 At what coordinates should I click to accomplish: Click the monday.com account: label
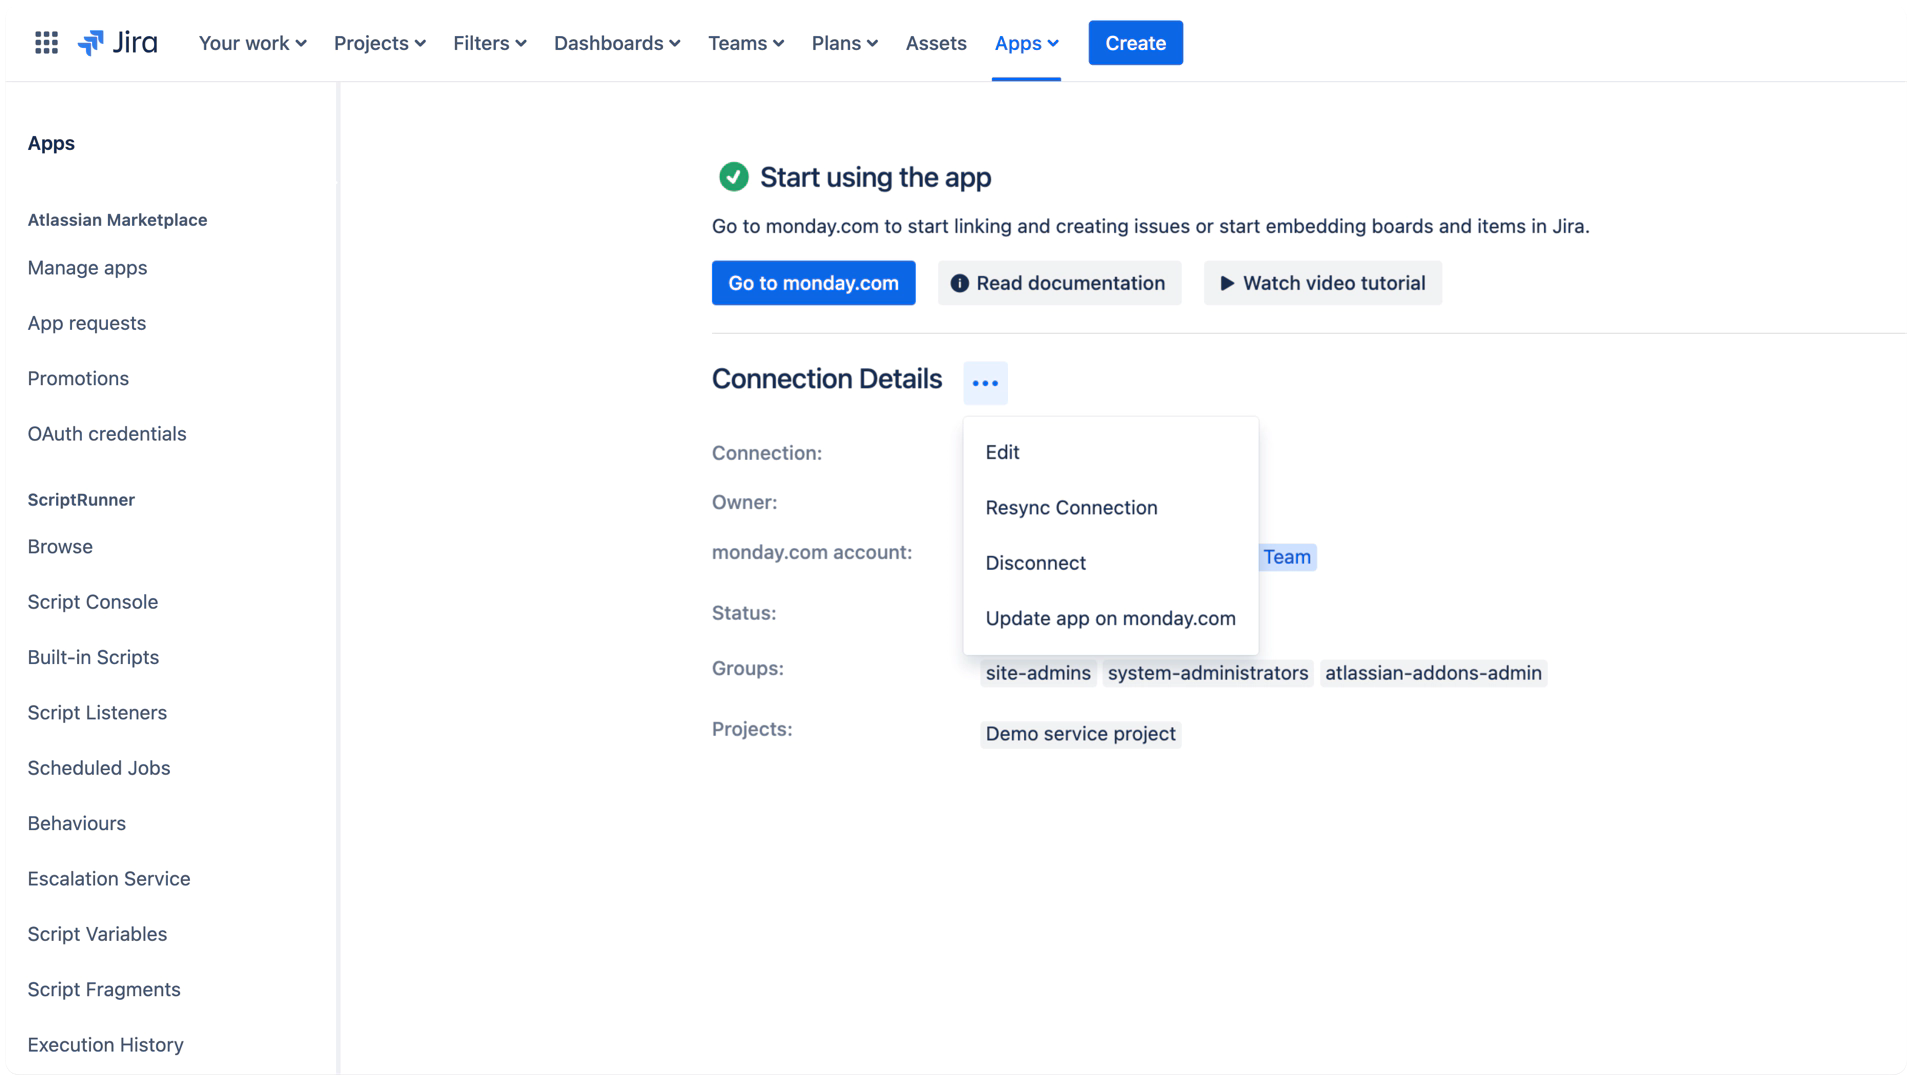(x=812, y=552)
